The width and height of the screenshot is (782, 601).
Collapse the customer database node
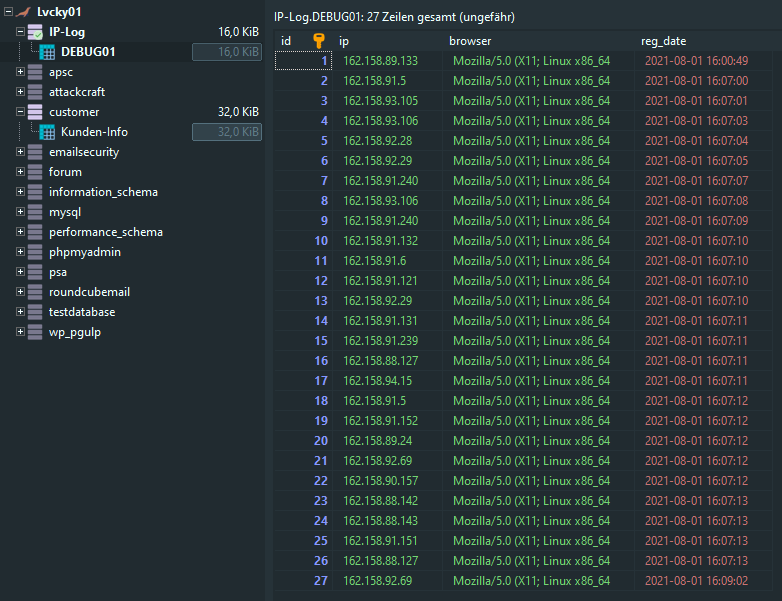pos(20,112)
